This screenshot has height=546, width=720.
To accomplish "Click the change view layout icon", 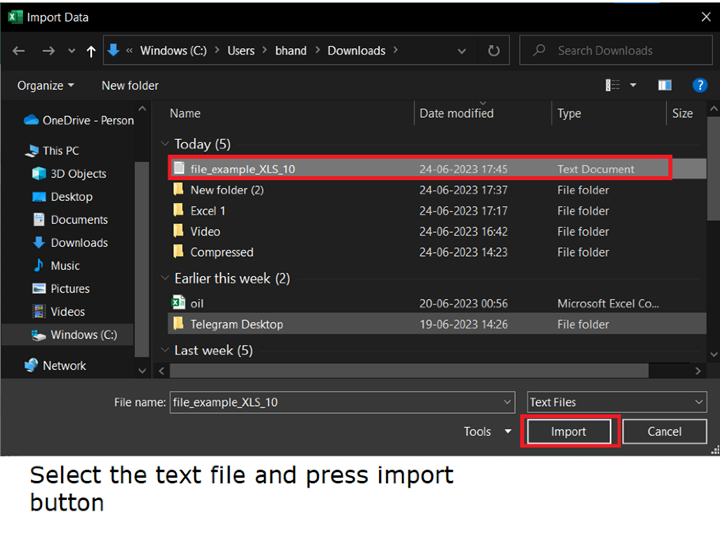I will [613, 86].
